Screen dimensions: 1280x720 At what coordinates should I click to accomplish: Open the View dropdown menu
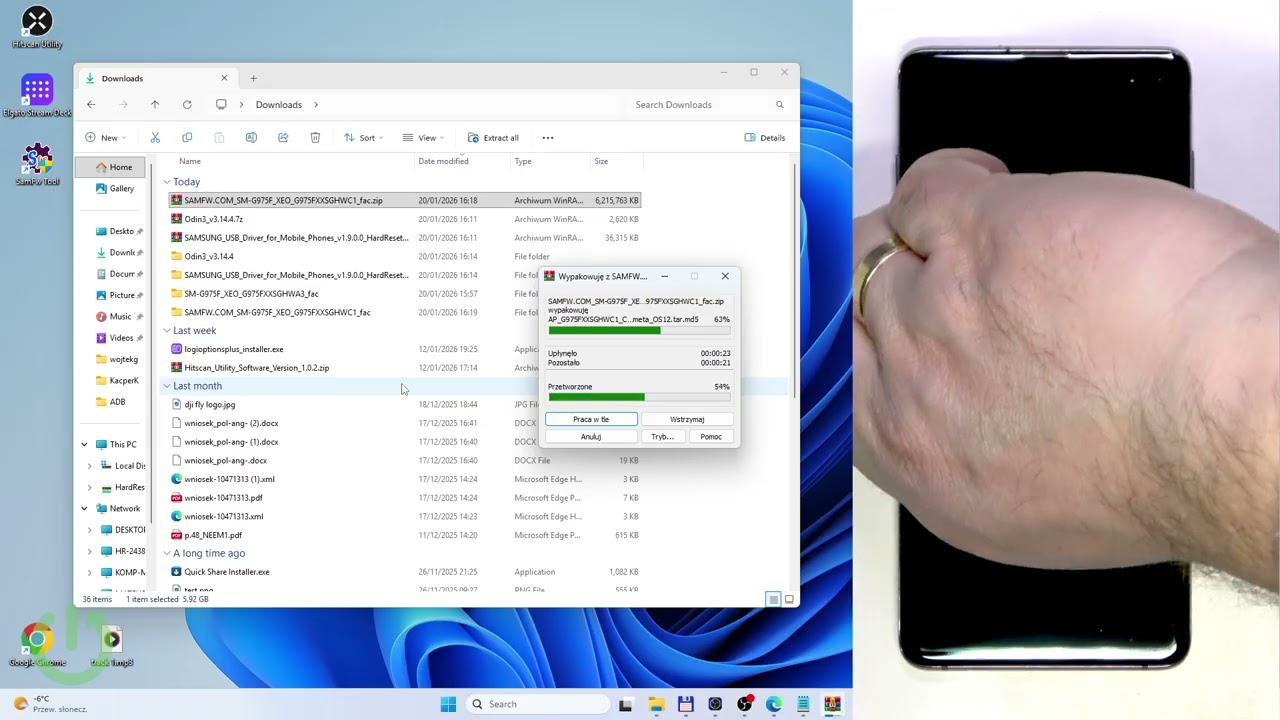tap(423, 138)
